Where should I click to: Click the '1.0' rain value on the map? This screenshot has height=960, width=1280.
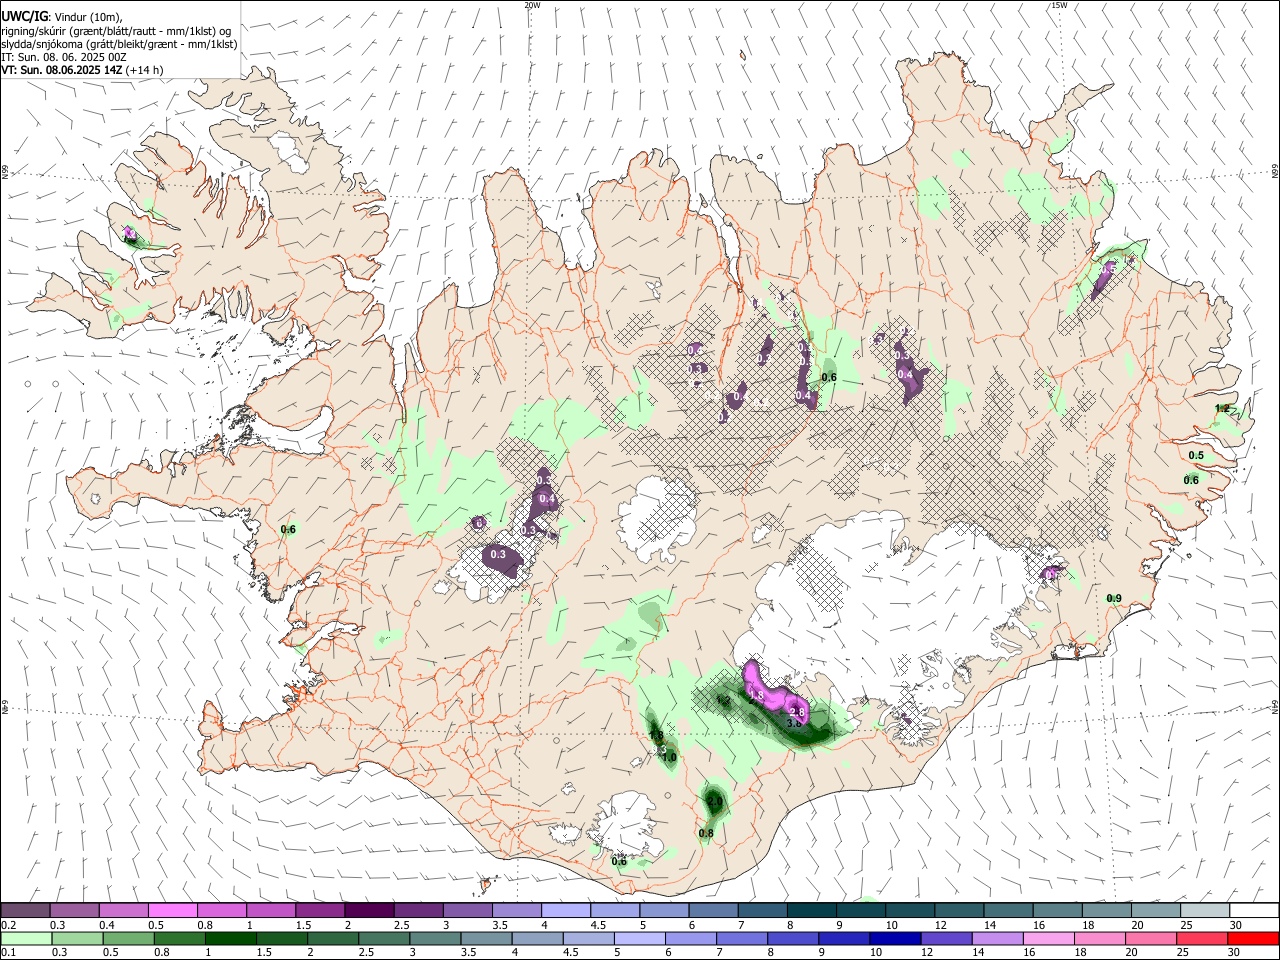[x=669, y=758]
